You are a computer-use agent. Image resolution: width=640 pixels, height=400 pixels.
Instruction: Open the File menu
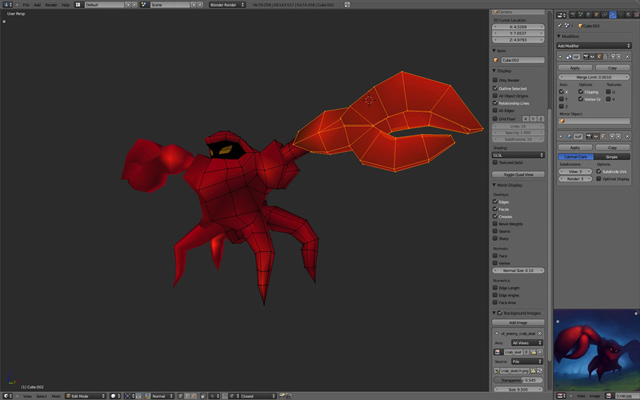pos(26,4)
